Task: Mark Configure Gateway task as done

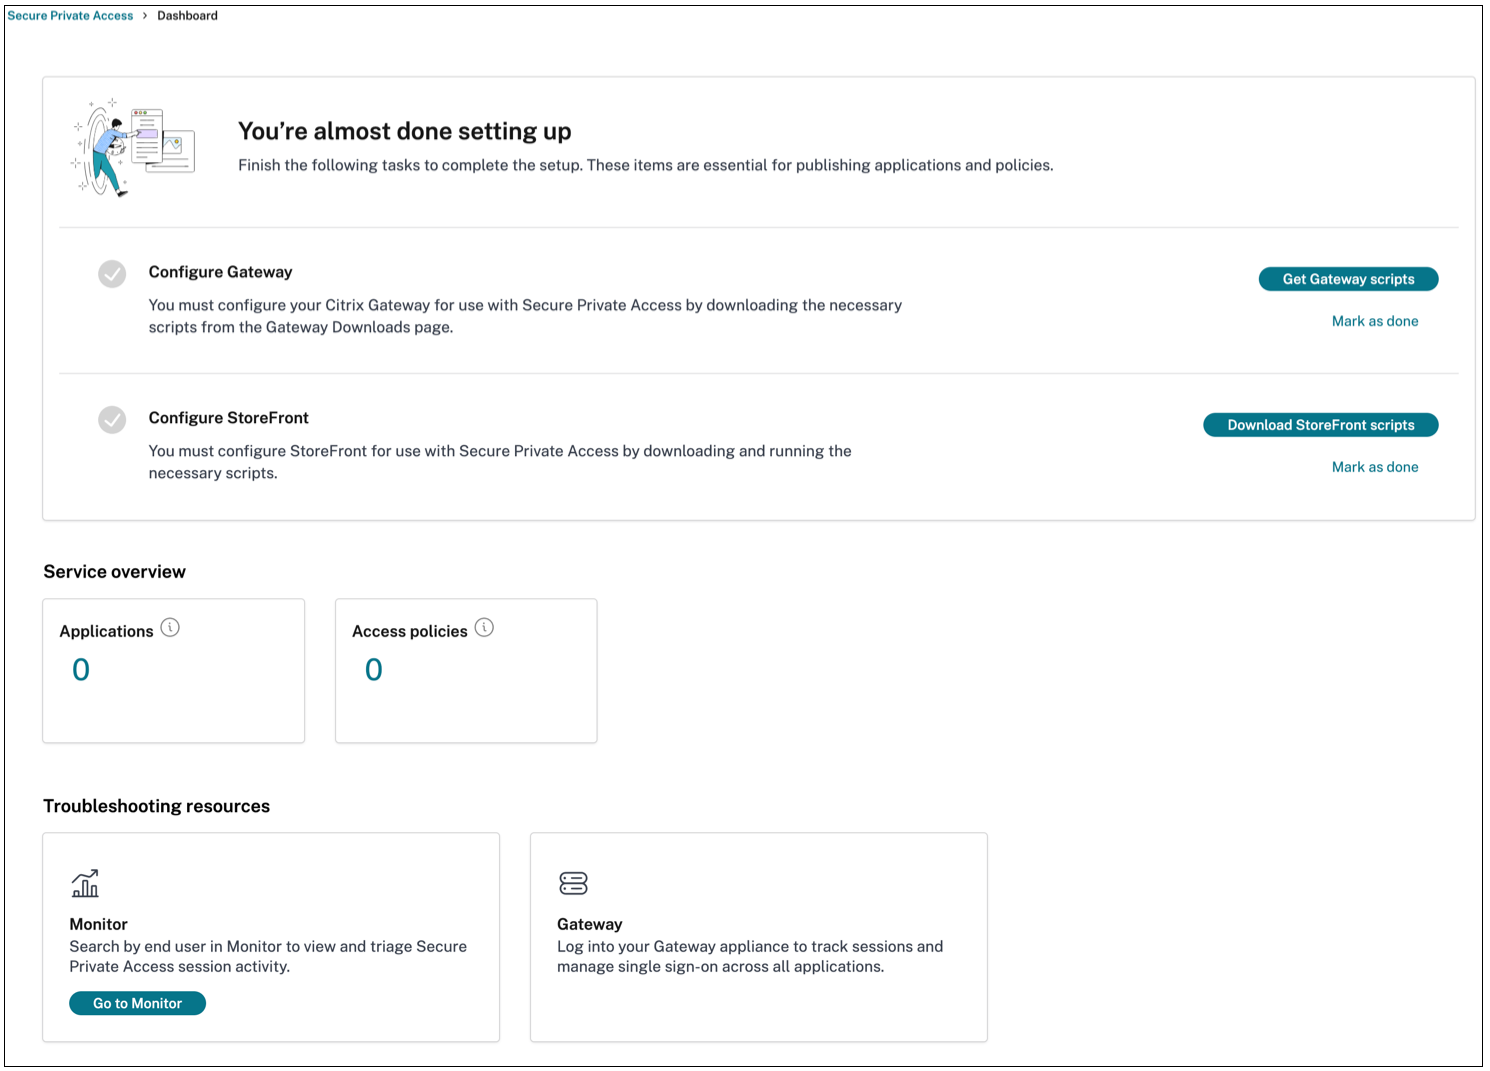Action: pyautogui.click(x=1374, y=321)
